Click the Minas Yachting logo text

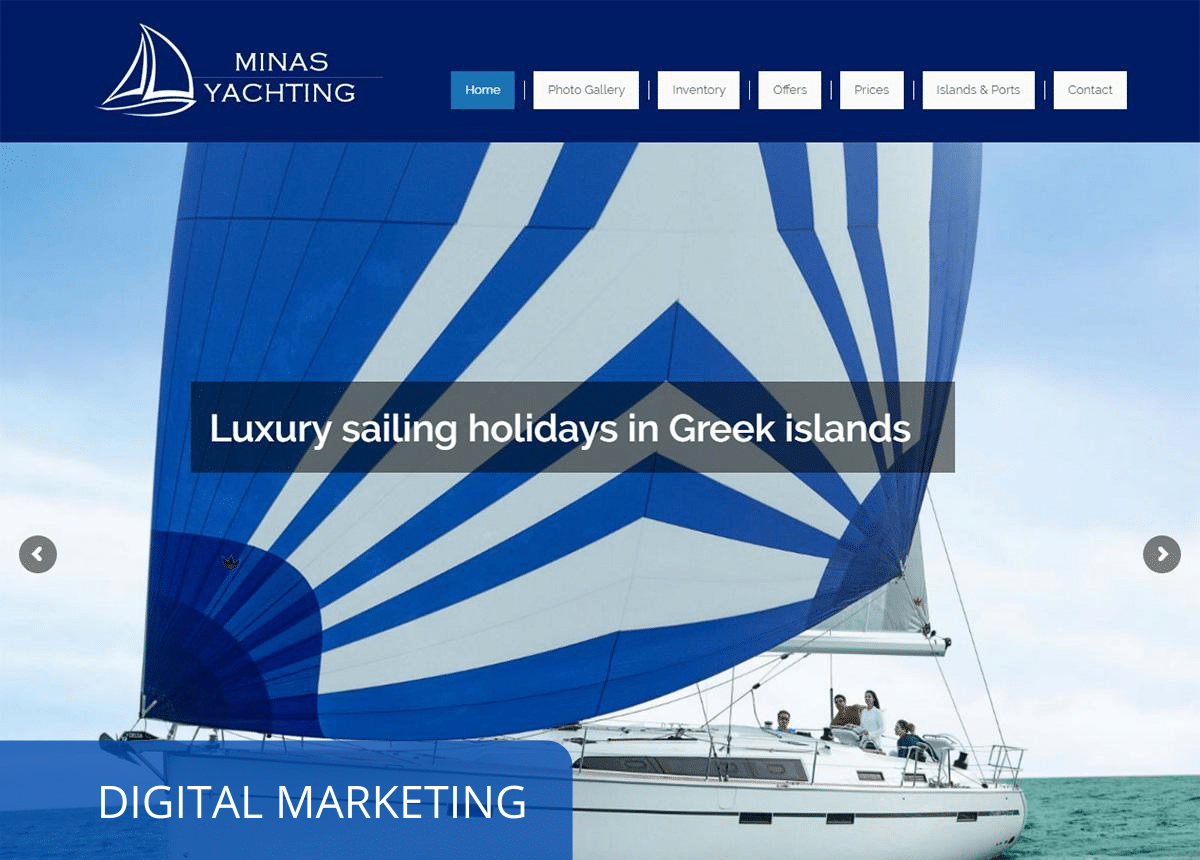pyautogui.click(x=280, y=77)
